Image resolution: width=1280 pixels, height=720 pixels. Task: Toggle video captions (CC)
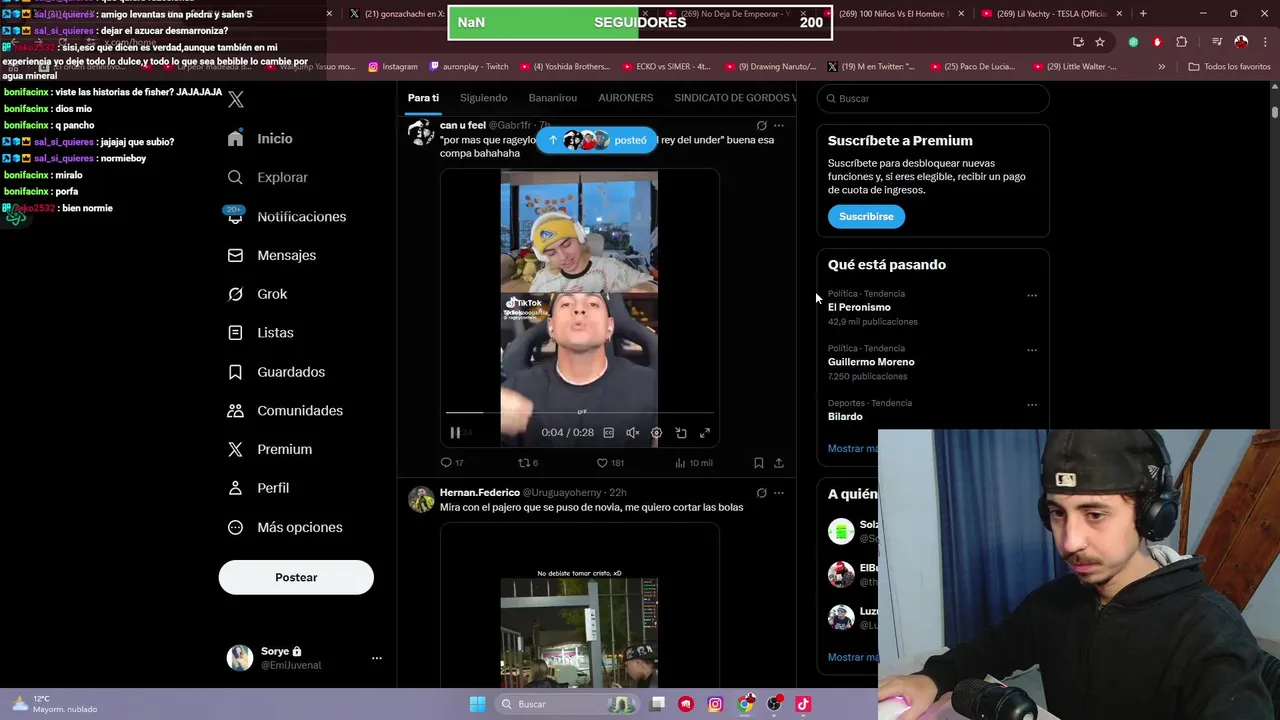pos(608,433)
